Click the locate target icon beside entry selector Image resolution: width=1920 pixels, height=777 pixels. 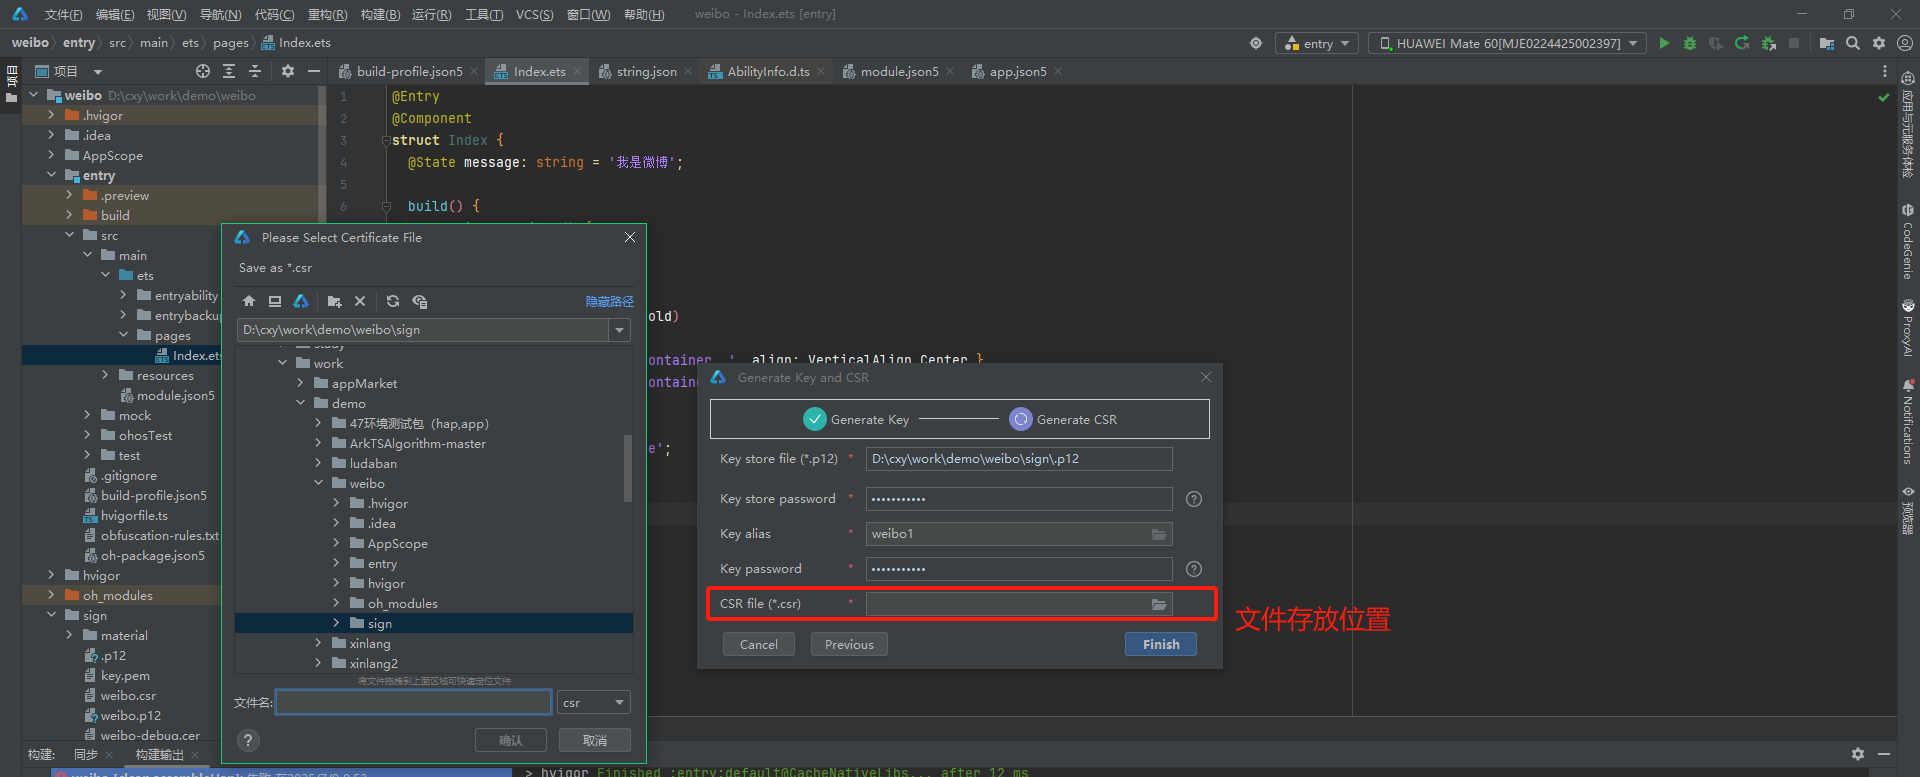[1256, 43]
